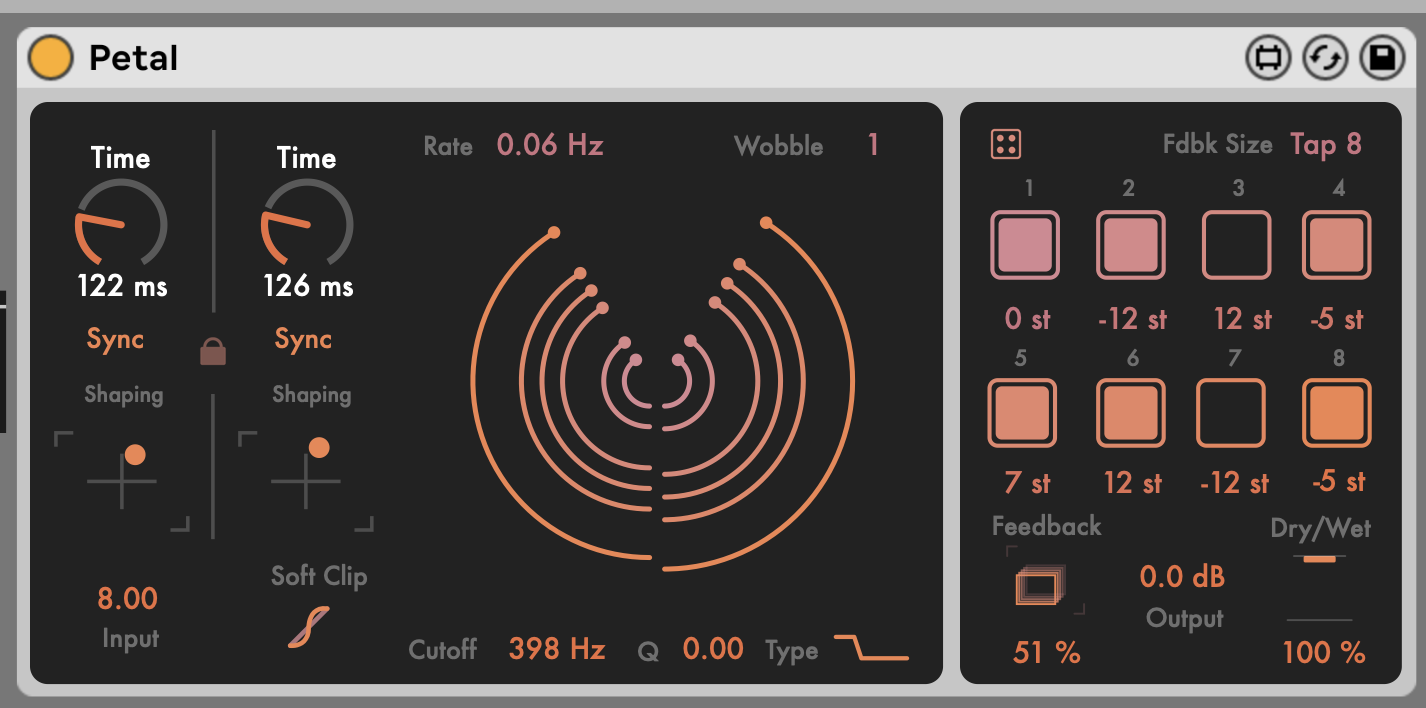Screen dimensions: 1426x708
Task: Click the save preset disk icon
Action: point(1382,58)
